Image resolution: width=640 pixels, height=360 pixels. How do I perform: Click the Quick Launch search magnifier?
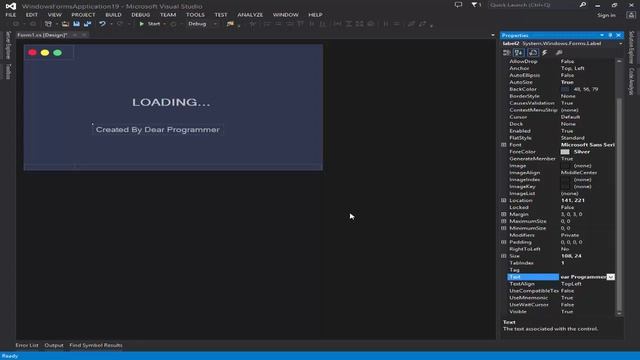coord(583,5)
